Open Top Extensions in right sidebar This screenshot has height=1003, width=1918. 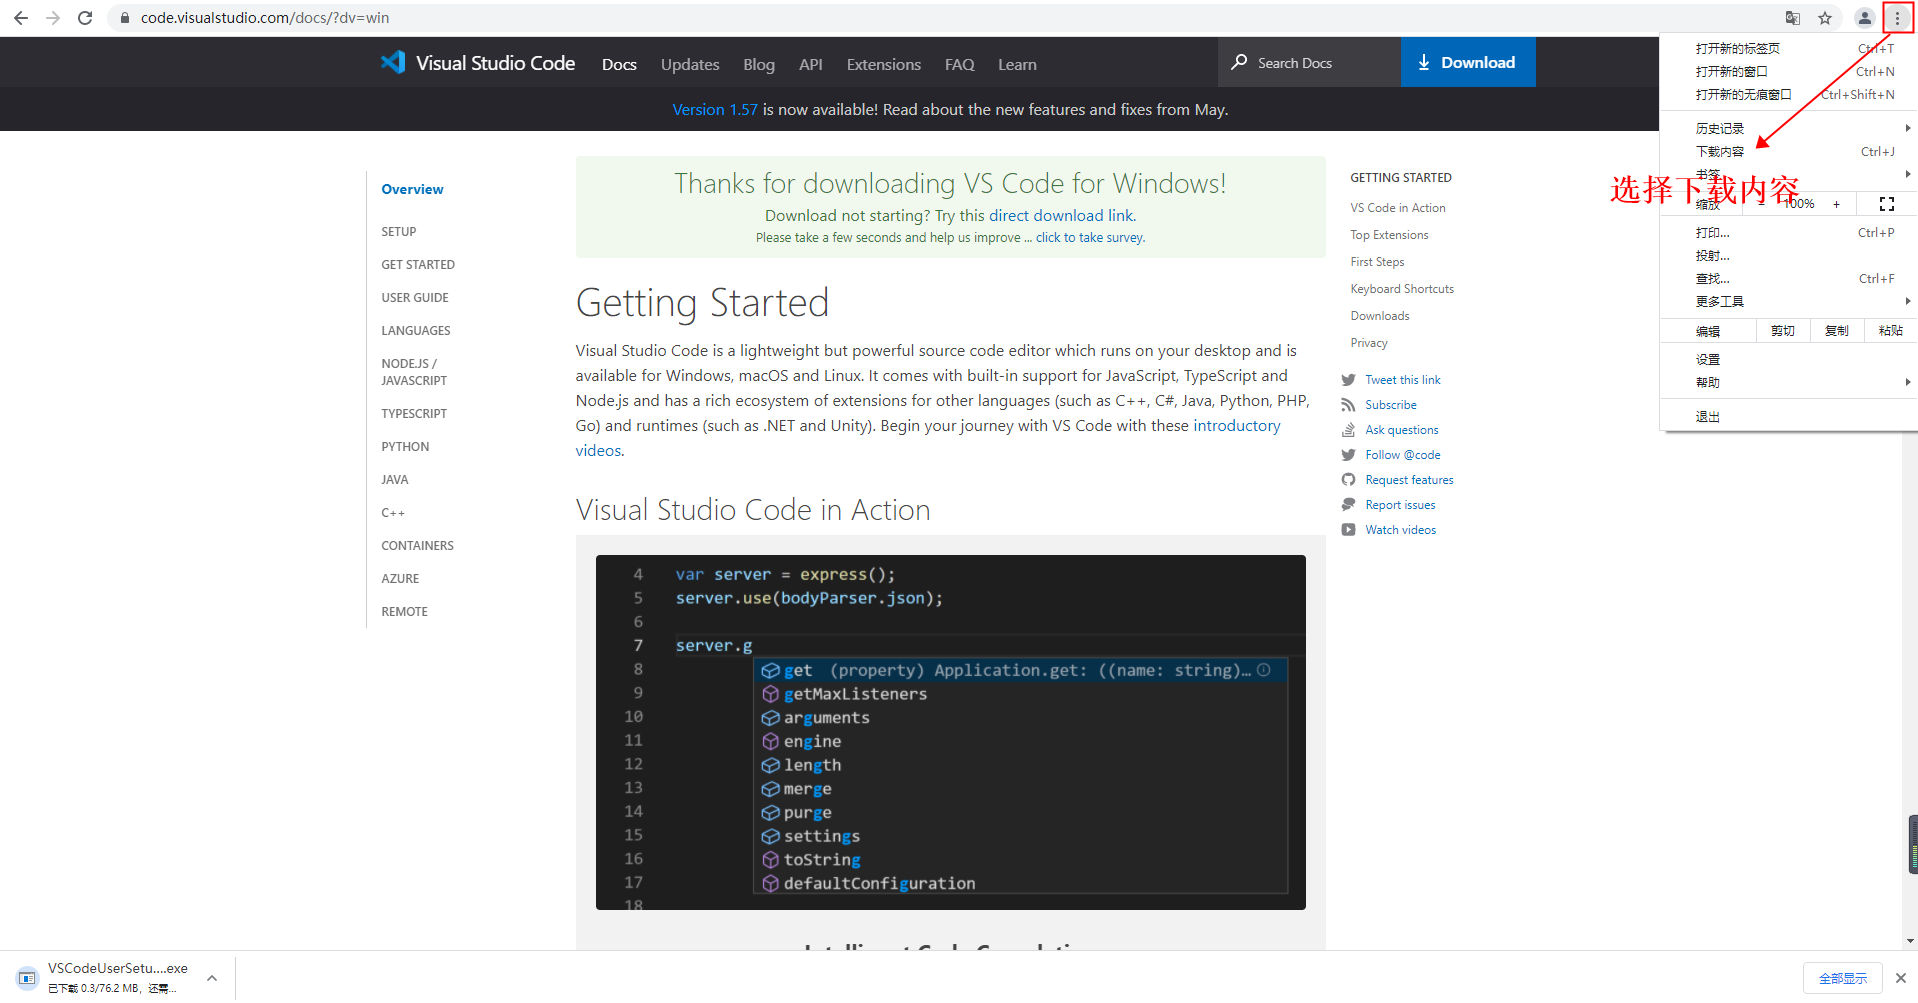pyautogui.click(x=1389, y=235)
